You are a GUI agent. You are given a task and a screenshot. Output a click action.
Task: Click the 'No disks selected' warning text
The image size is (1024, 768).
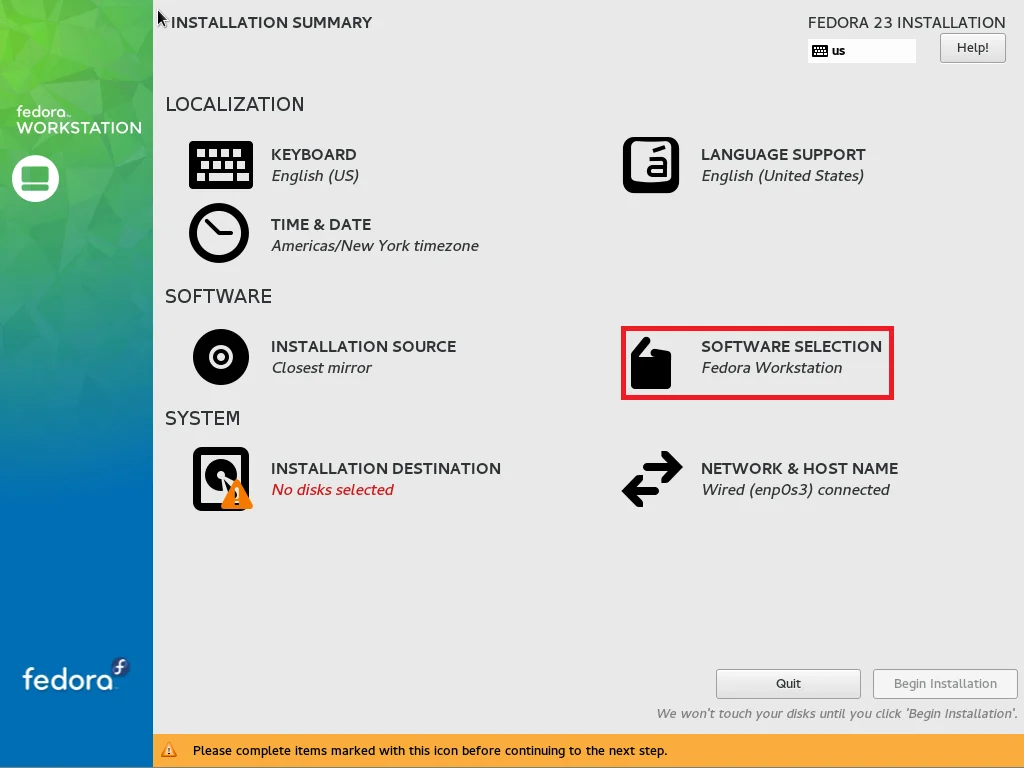[x=332, y=490]
